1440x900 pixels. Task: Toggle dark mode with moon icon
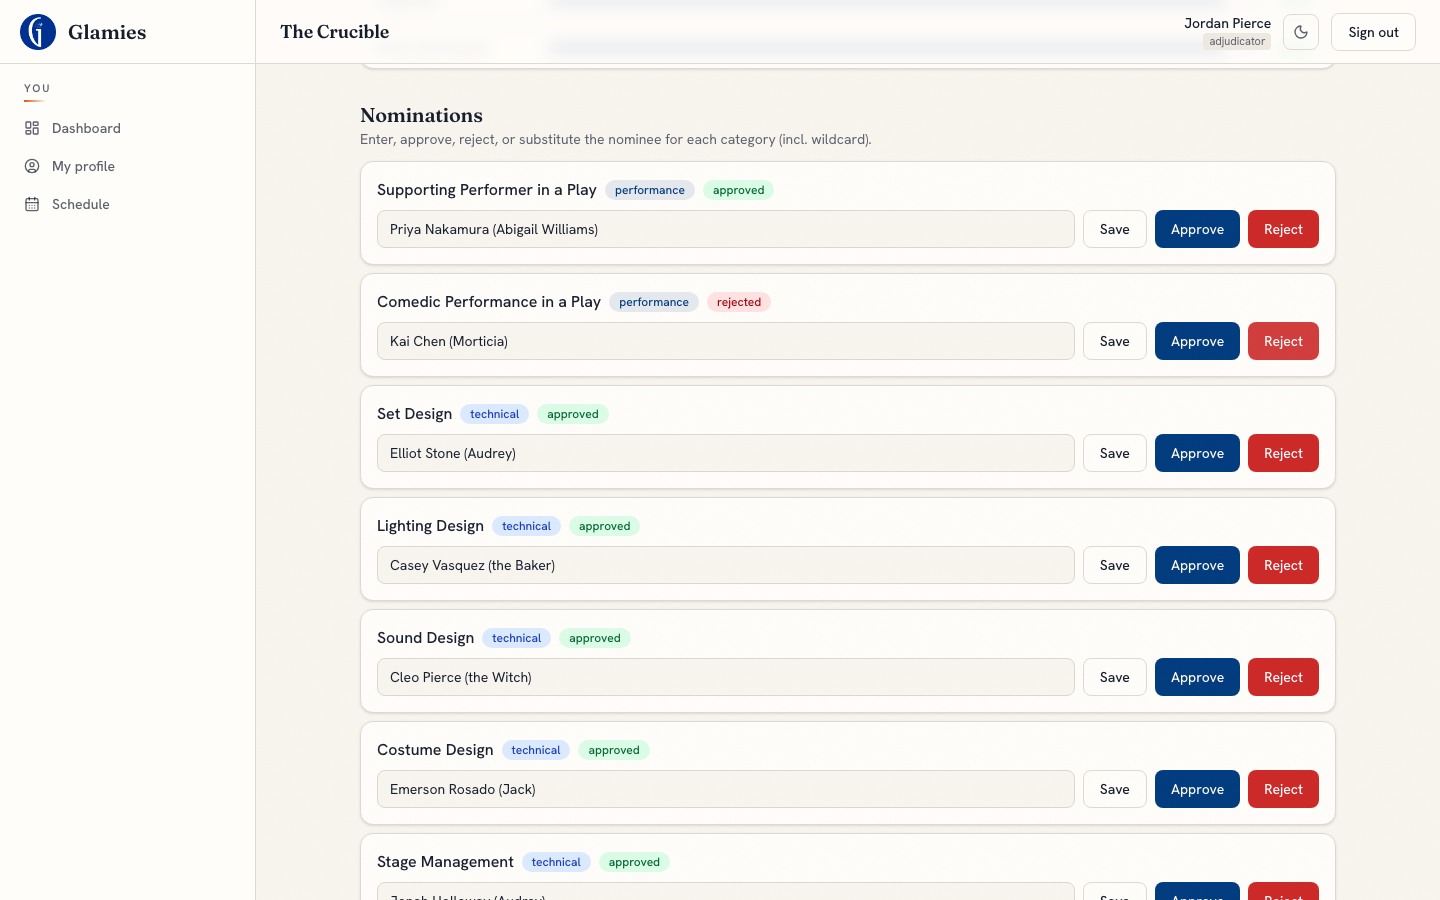[1301, 32]
